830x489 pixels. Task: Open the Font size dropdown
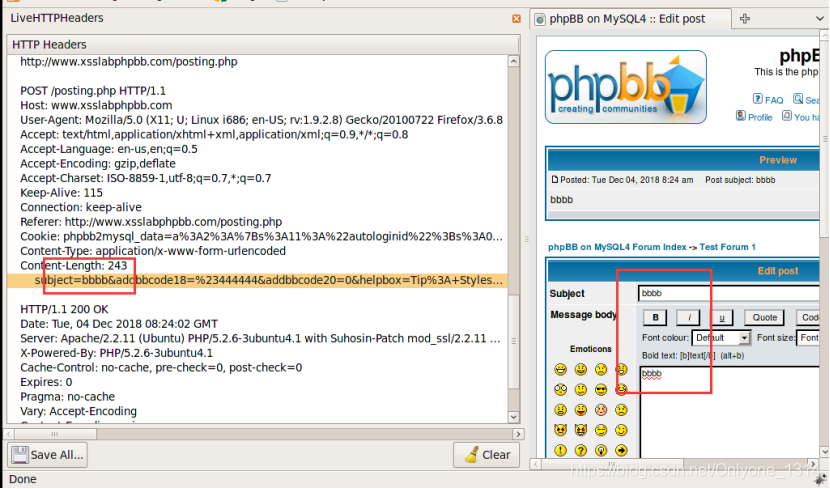pos(808,338)
